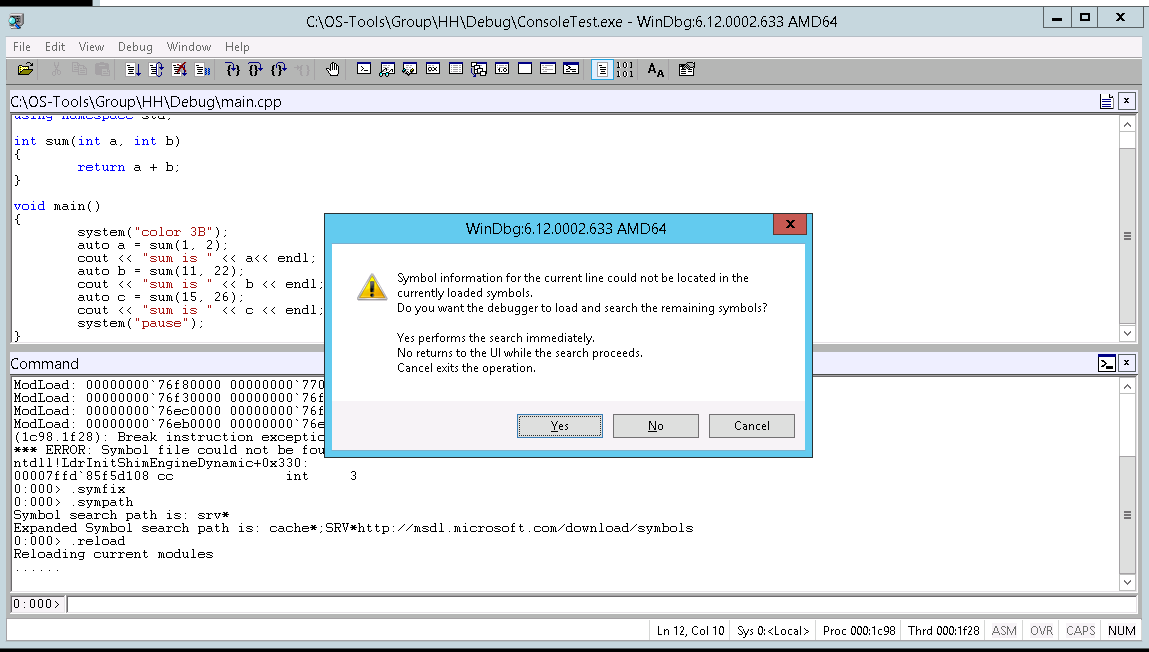Close the WinDbg symbol warning dialog
The image size is (1149, 652).
[790, 224]
